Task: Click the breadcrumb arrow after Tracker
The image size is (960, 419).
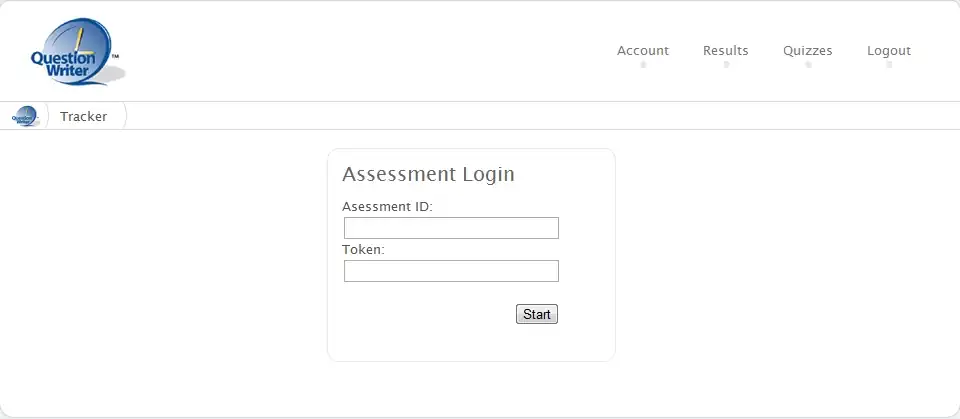Action: (124, 116)
